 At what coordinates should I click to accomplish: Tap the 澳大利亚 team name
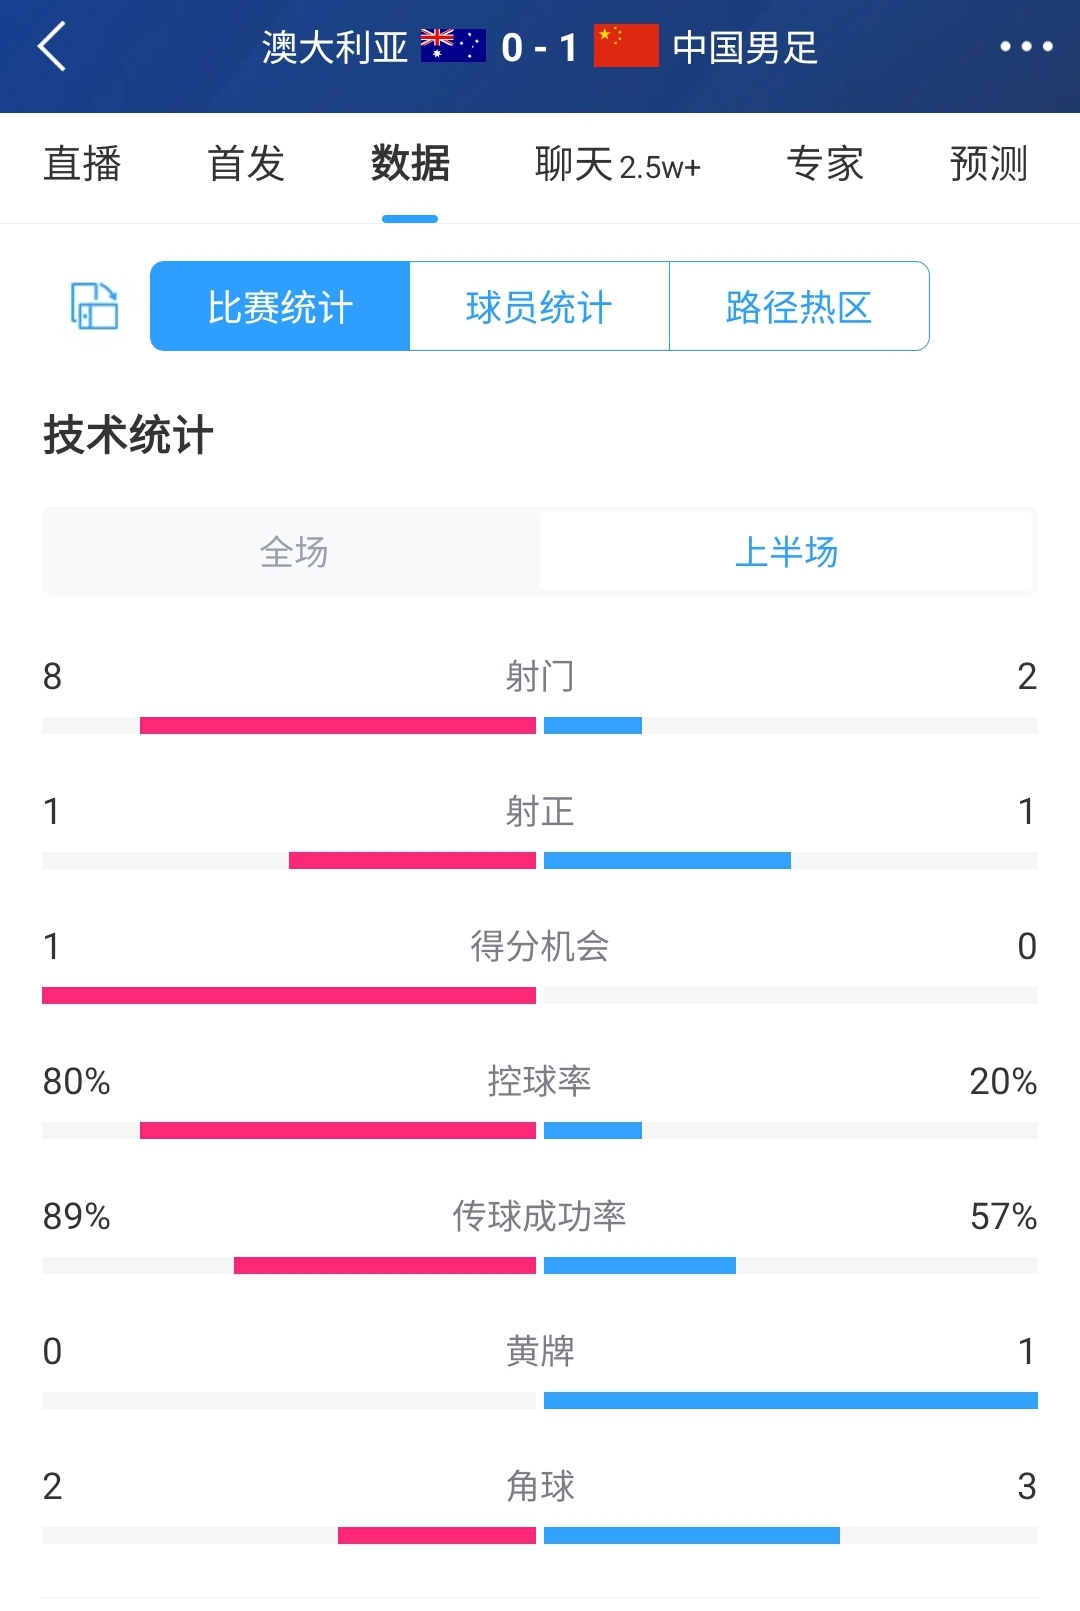[335, 47]
